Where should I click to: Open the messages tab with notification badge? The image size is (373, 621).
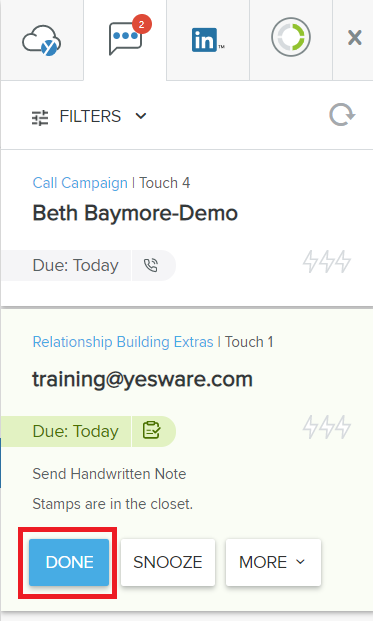(125, 40)
